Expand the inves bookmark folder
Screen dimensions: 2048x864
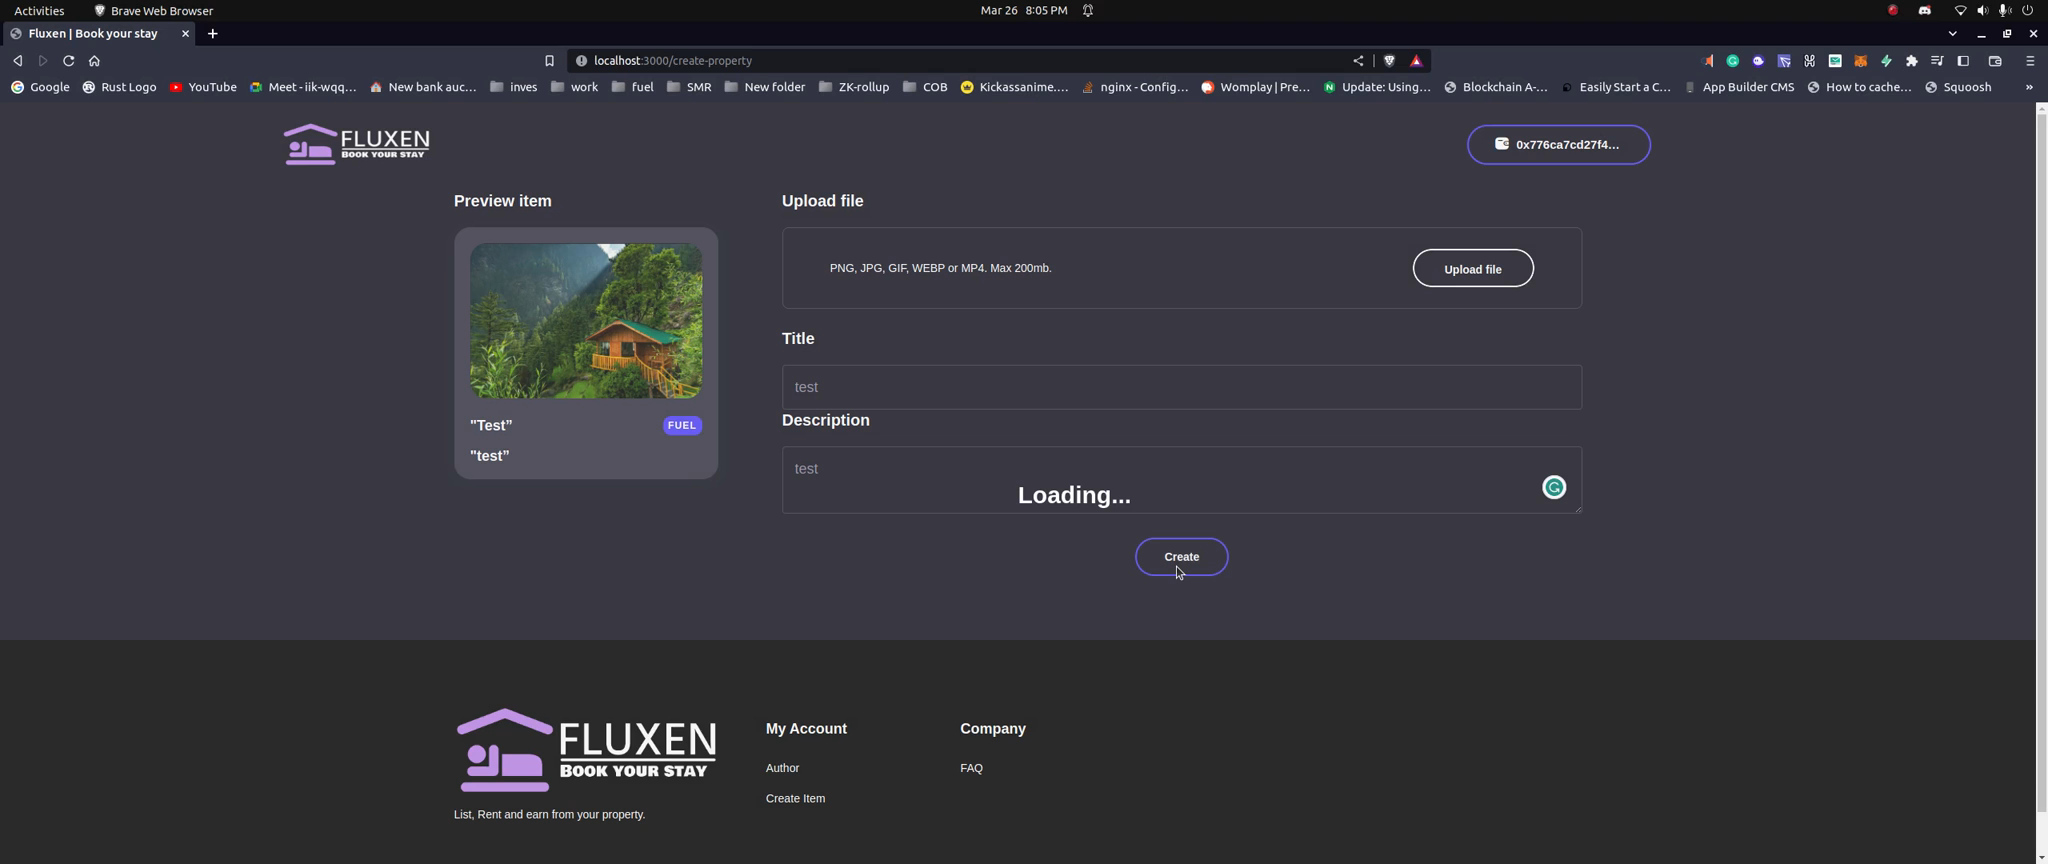513,87
